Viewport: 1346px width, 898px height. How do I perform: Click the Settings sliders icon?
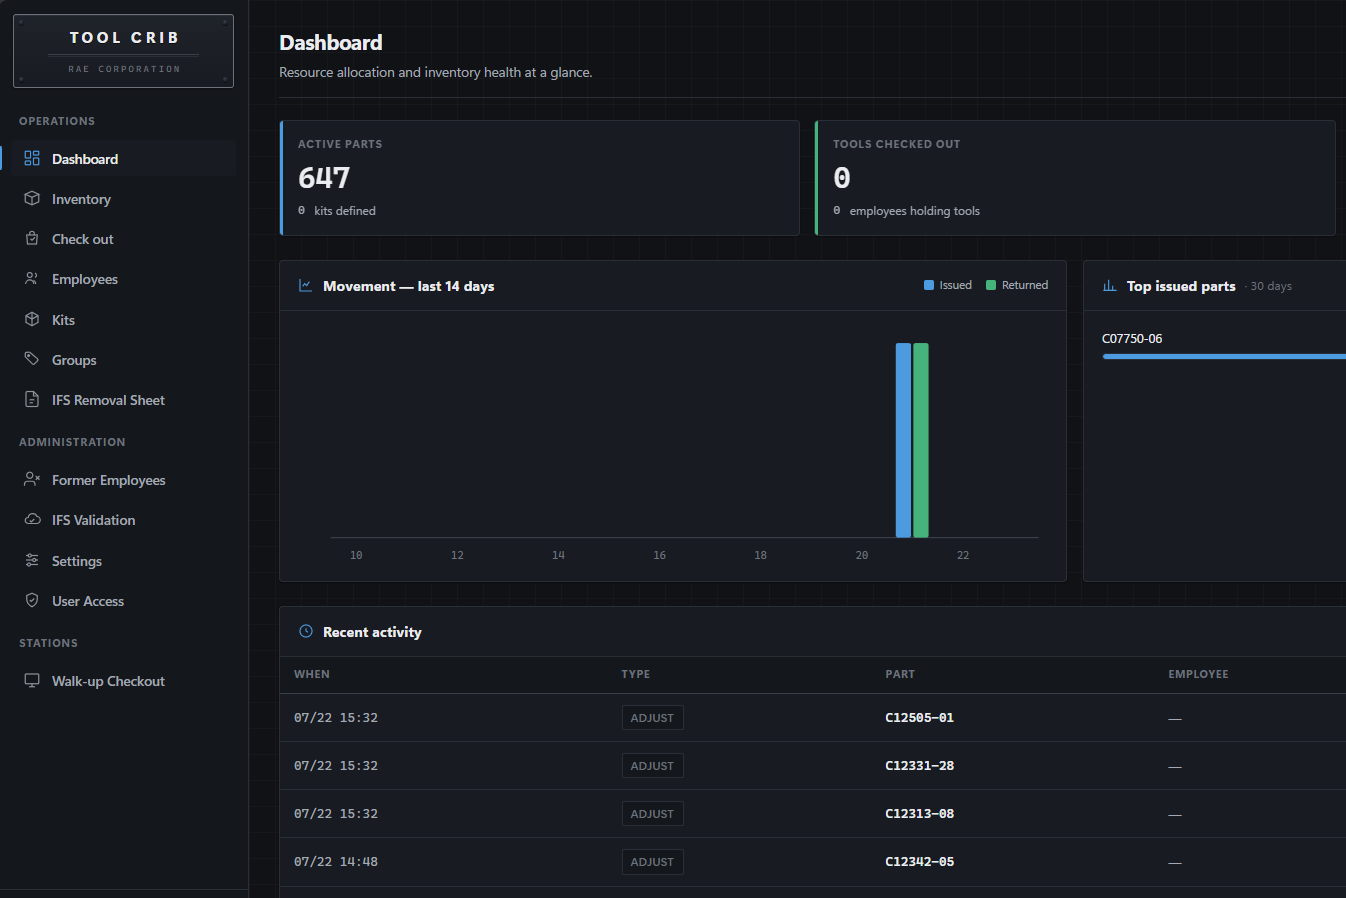(32, 561)
